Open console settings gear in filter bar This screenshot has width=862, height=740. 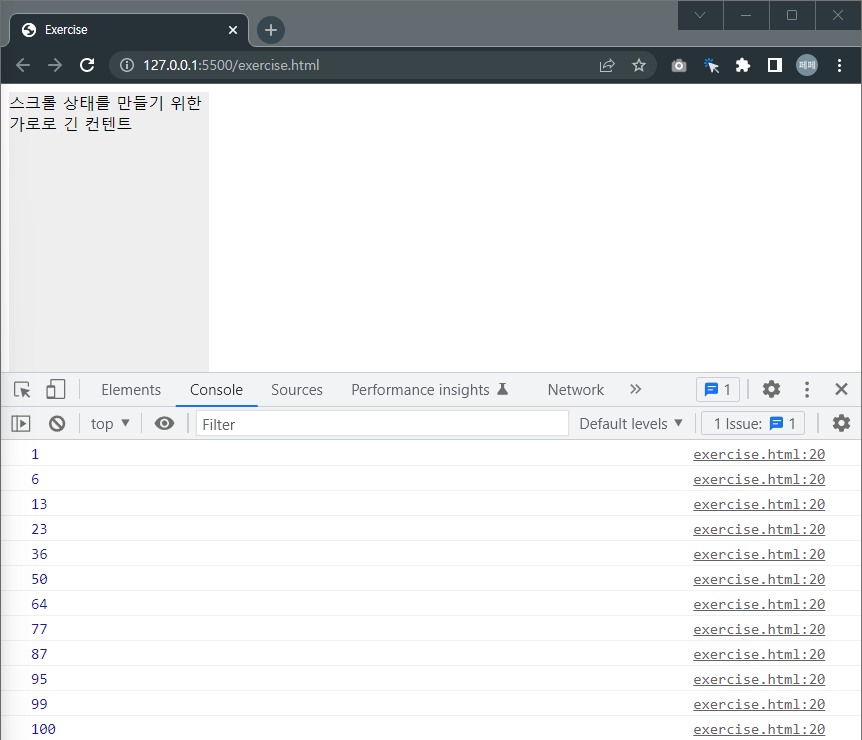click(841, 423)
